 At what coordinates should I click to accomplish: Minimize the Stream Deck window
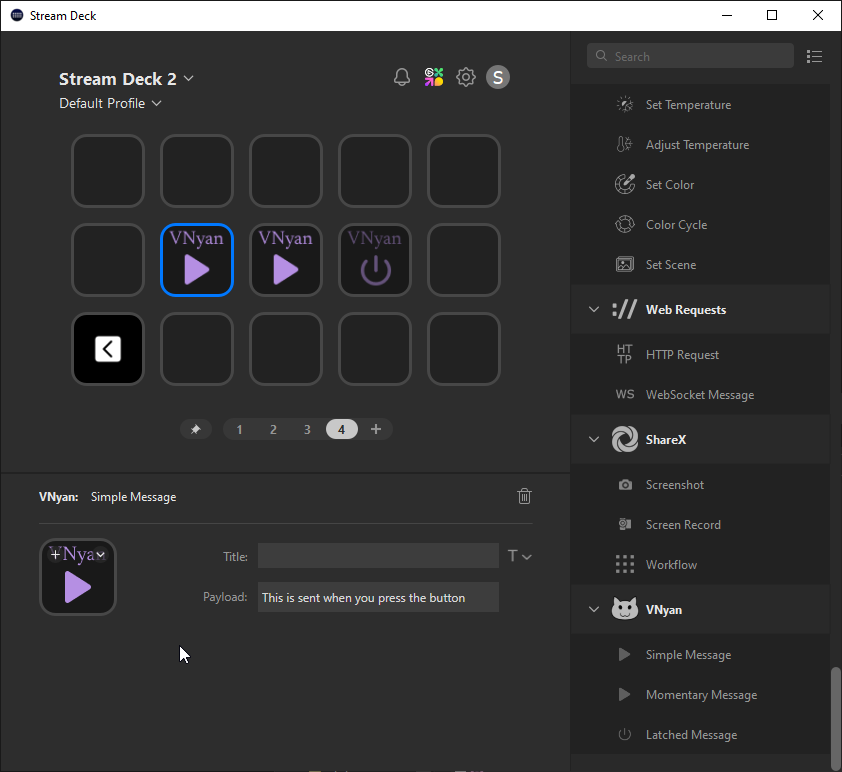727,16
